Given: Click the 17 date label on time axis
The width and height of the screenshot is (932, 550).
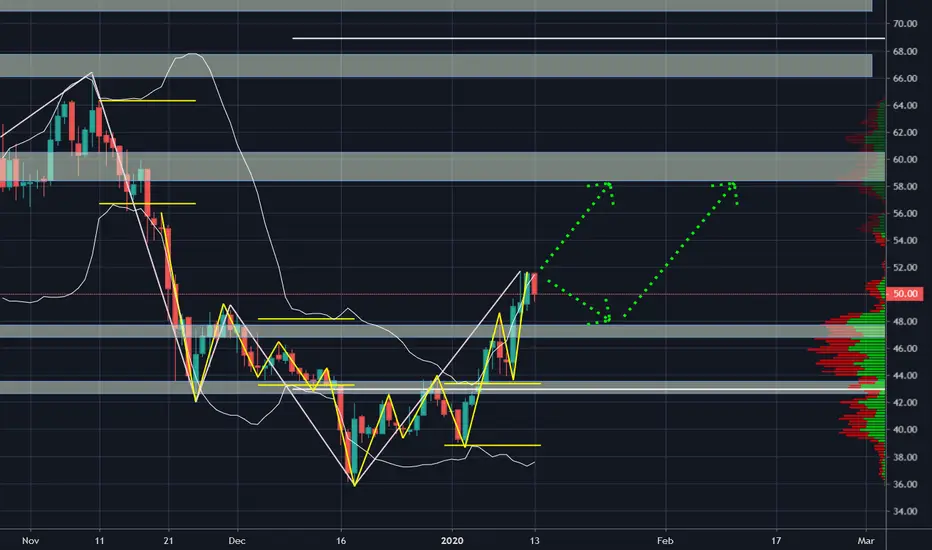Looking at the screenshot, I should (x=776, y=540).
